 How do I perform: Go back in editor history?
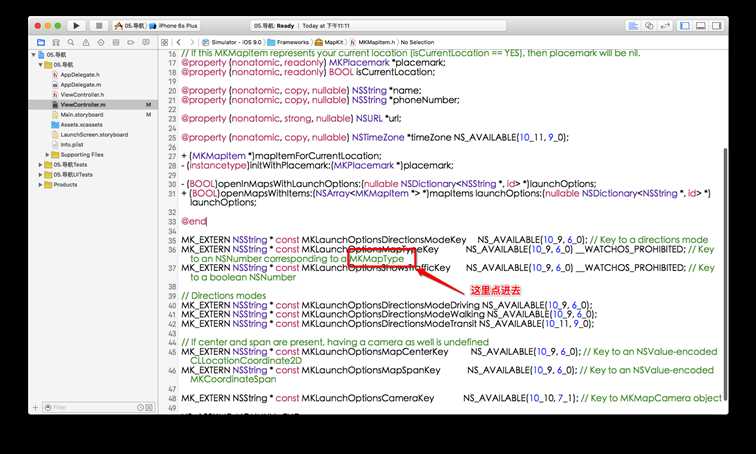coord(179,42)
